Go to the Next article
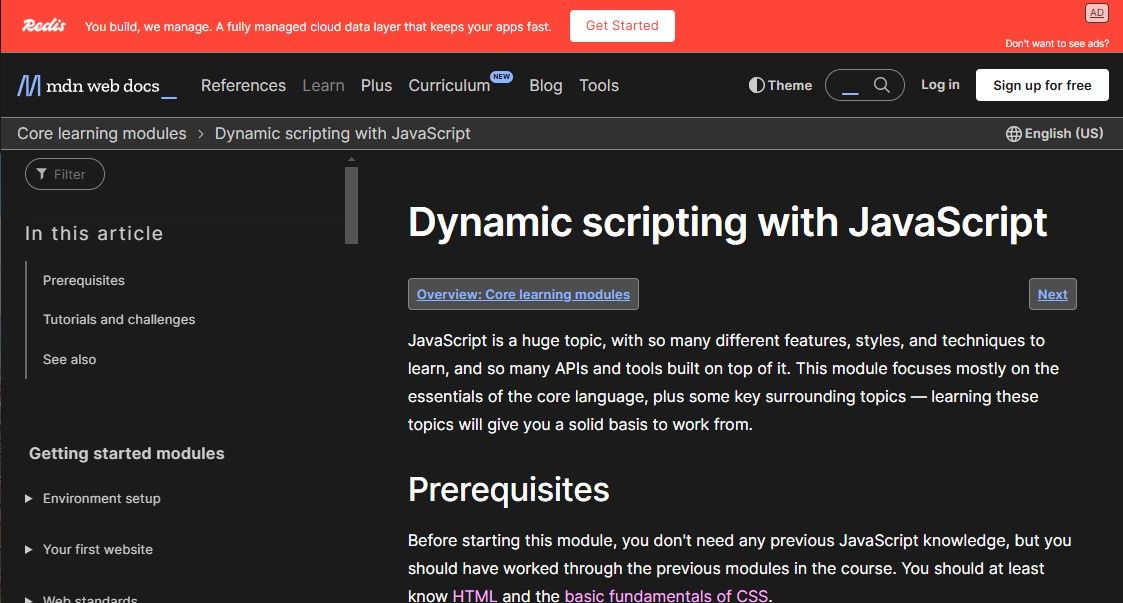Image resolution: width=1123 pixels, height=603 pixels. pyautogui.click(x=1052, y=294)
